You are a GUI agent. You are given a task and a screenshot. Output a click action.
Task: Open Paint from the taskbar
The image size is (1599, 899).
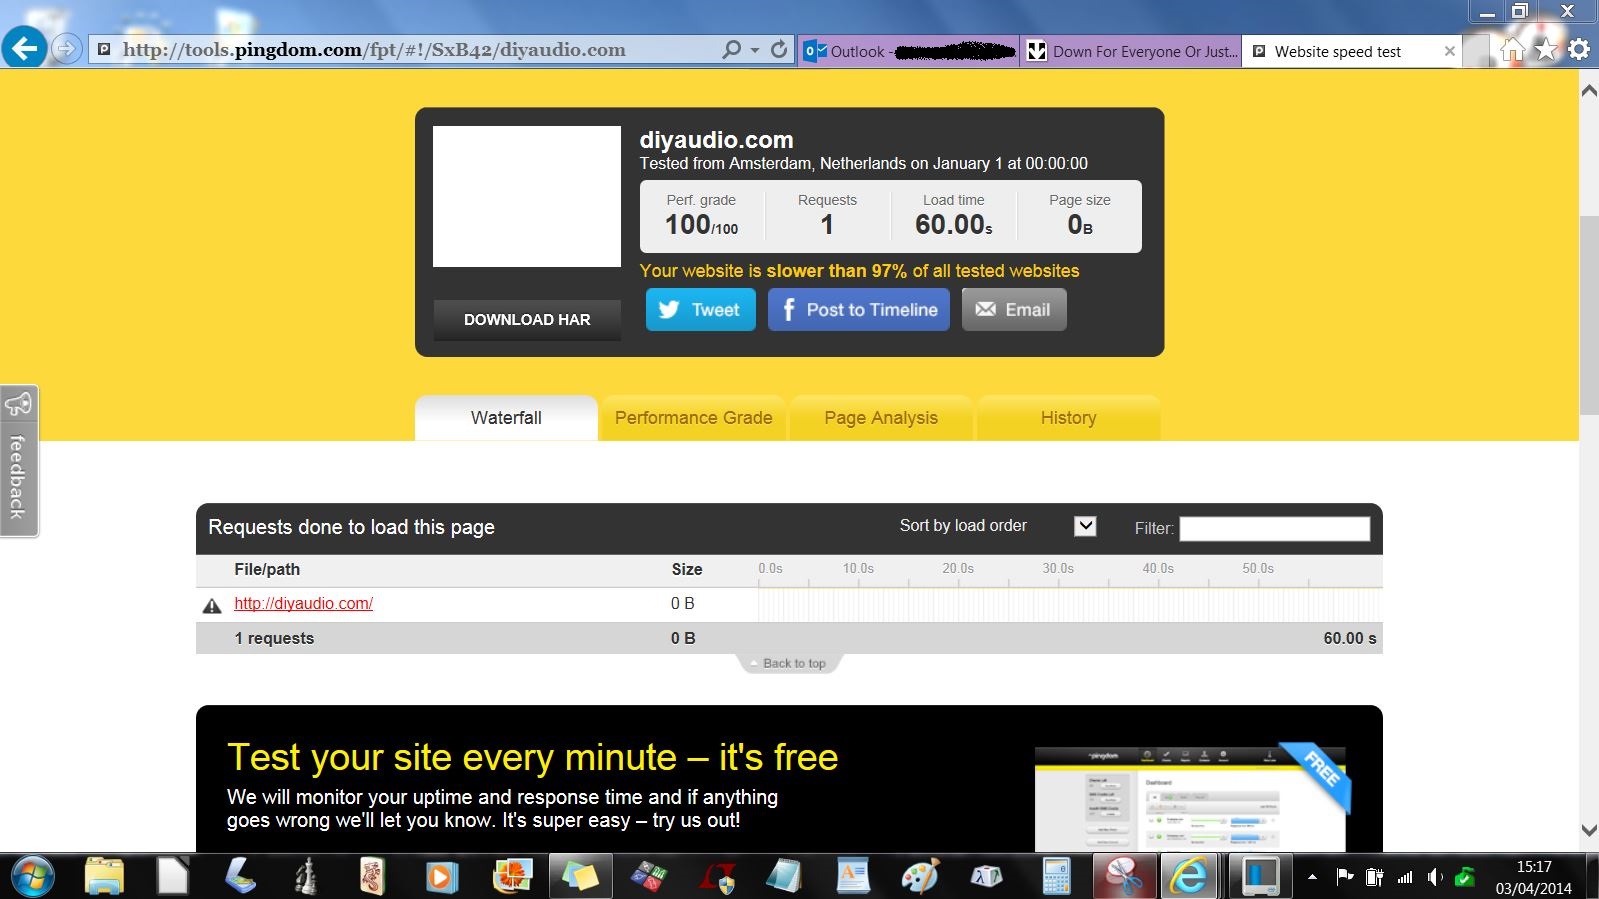[x=920, y=877]
